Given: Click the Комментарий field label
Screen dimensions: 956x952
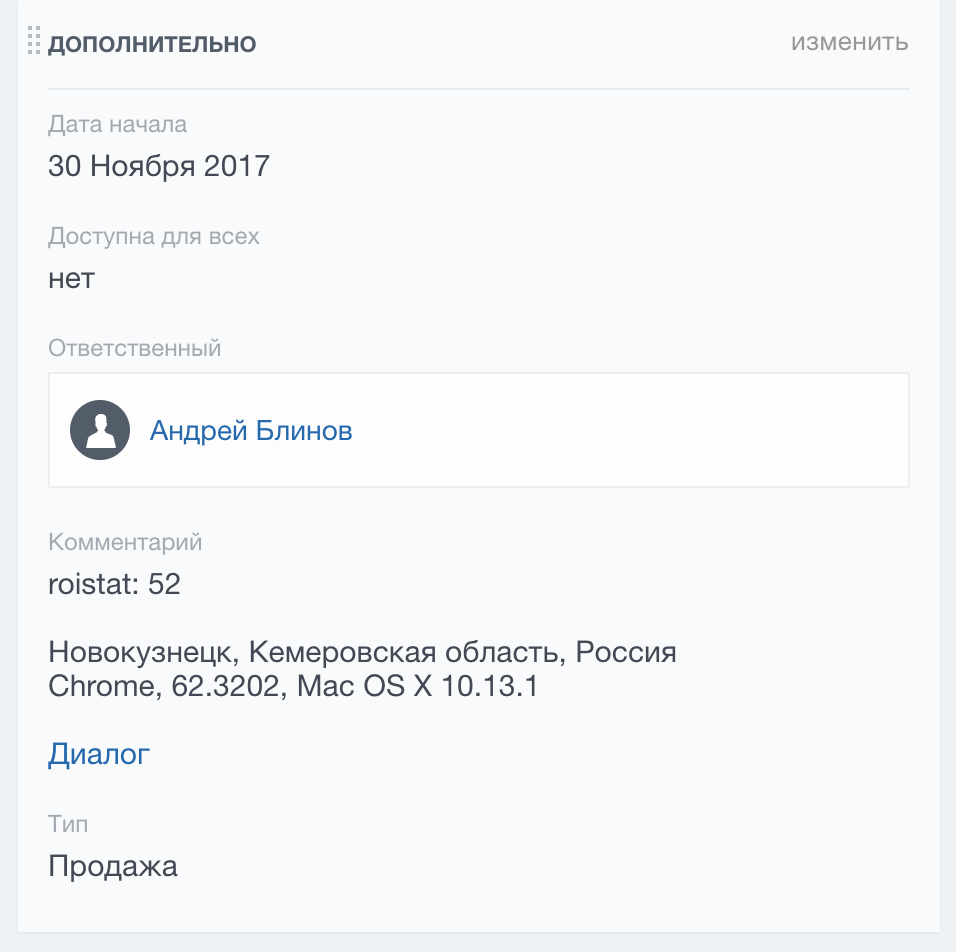Looking at the screenshot, I should pyautogui.click(x=125, y=542).
